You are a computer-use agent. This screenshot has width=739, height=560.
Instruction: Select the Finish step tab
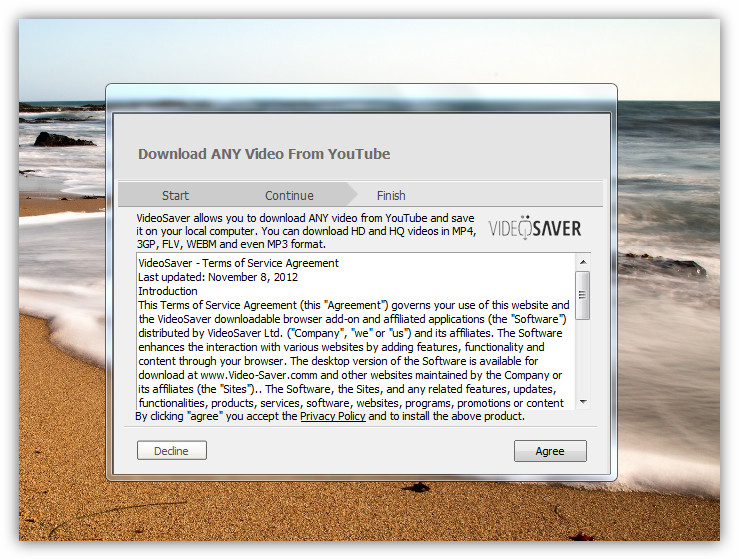point(391,195)
